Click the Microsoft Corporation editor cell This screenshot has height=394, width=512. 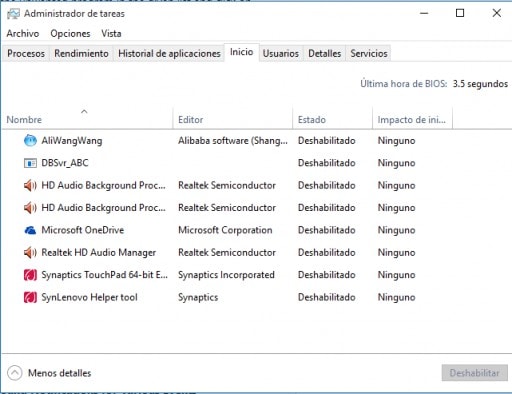coord(225,230)
